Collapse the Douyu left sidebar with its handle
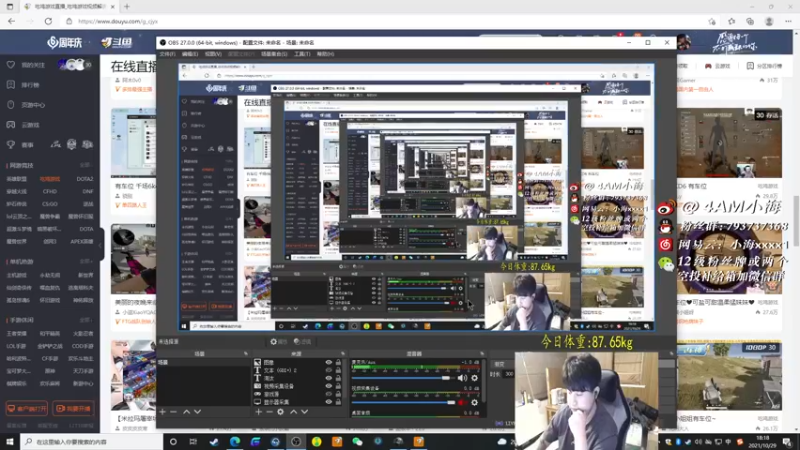 [101, 244]
